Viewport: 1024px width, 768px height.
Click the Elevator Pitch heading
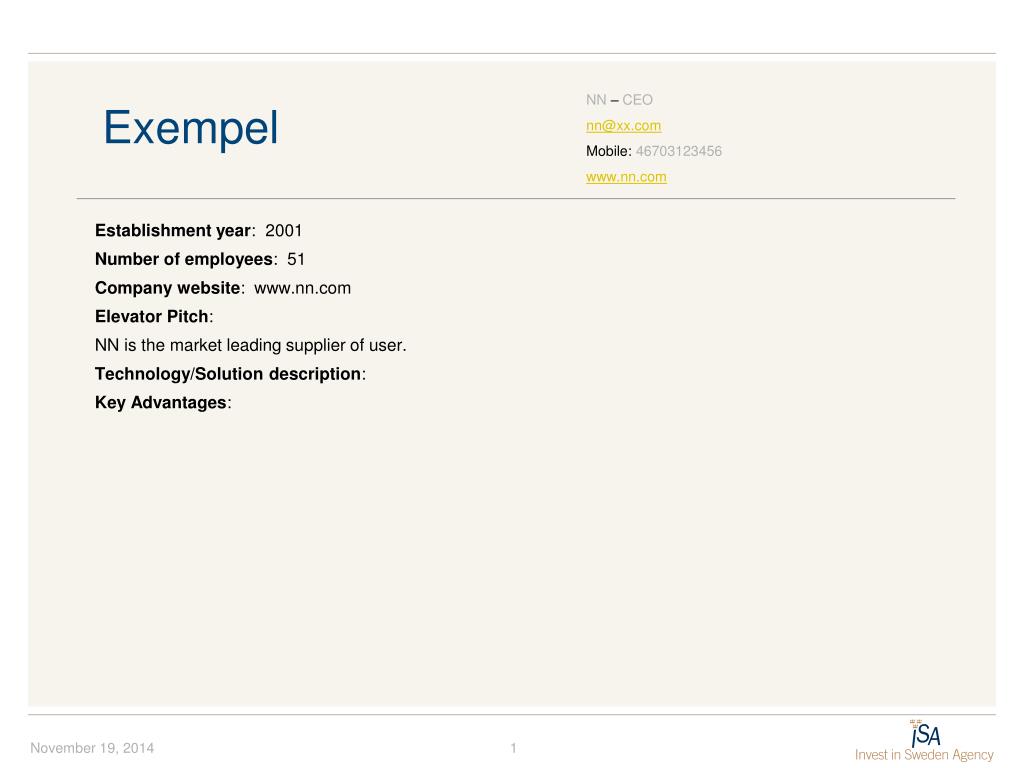tap(152, 317)
